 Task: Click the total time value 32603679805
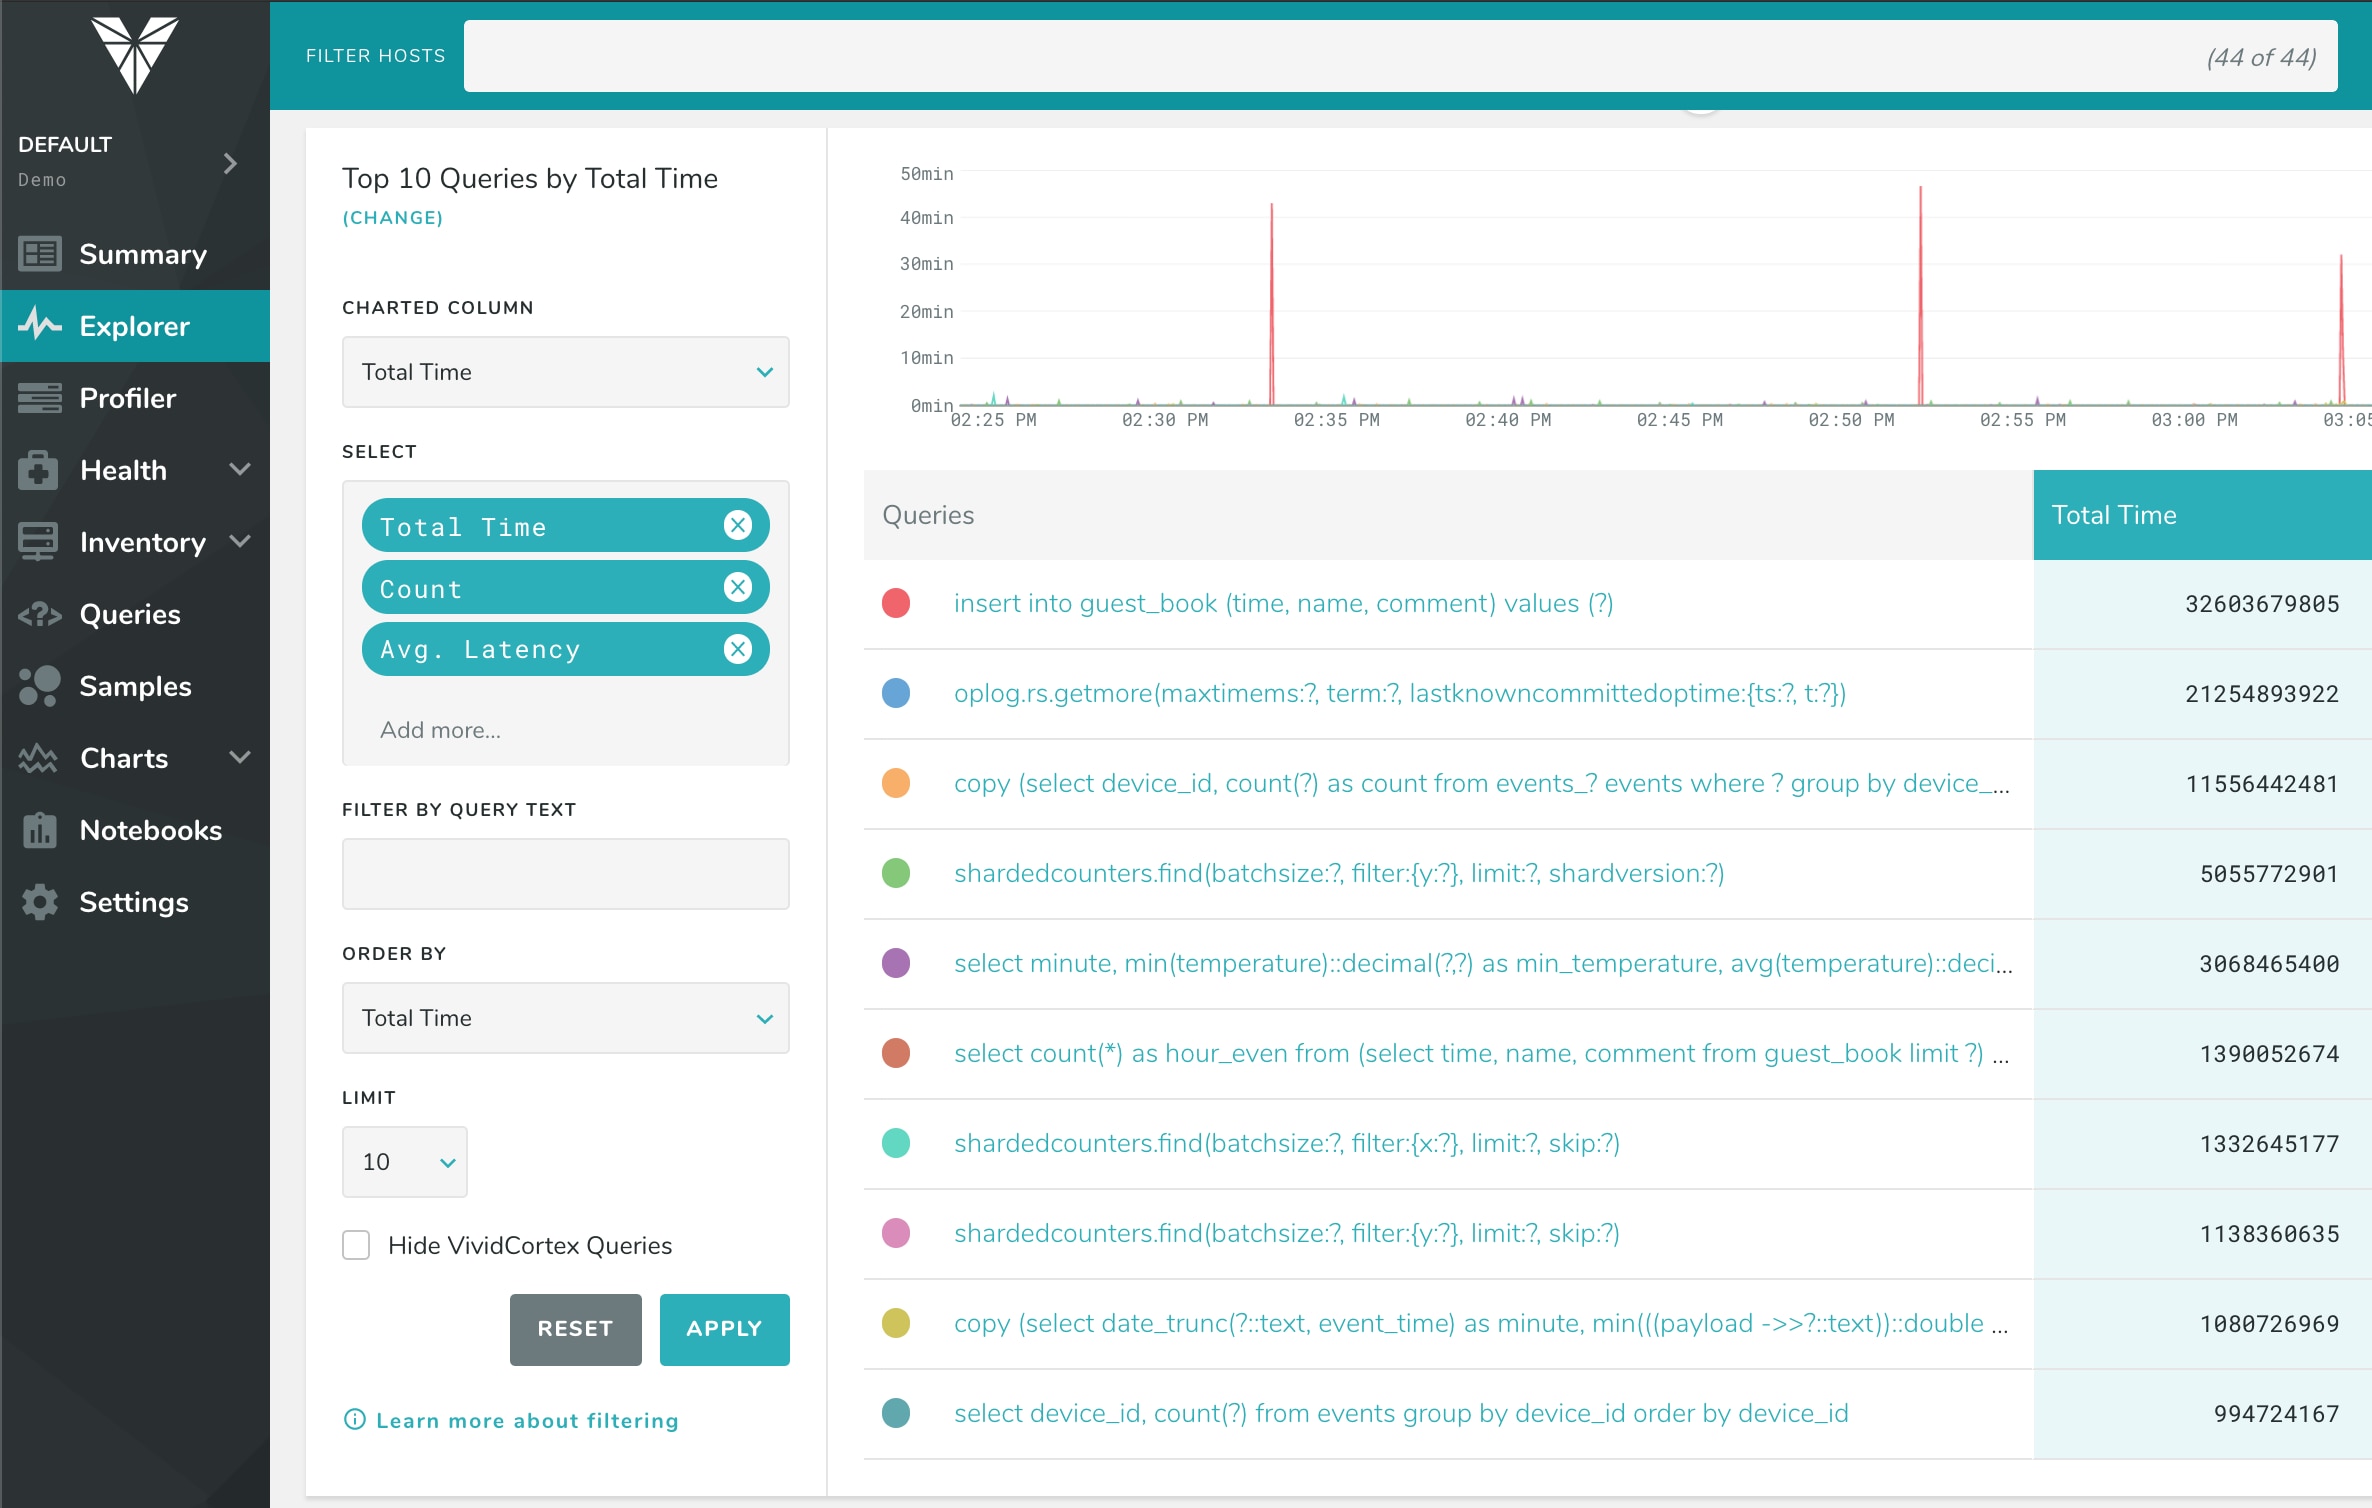pos(2261,604)
